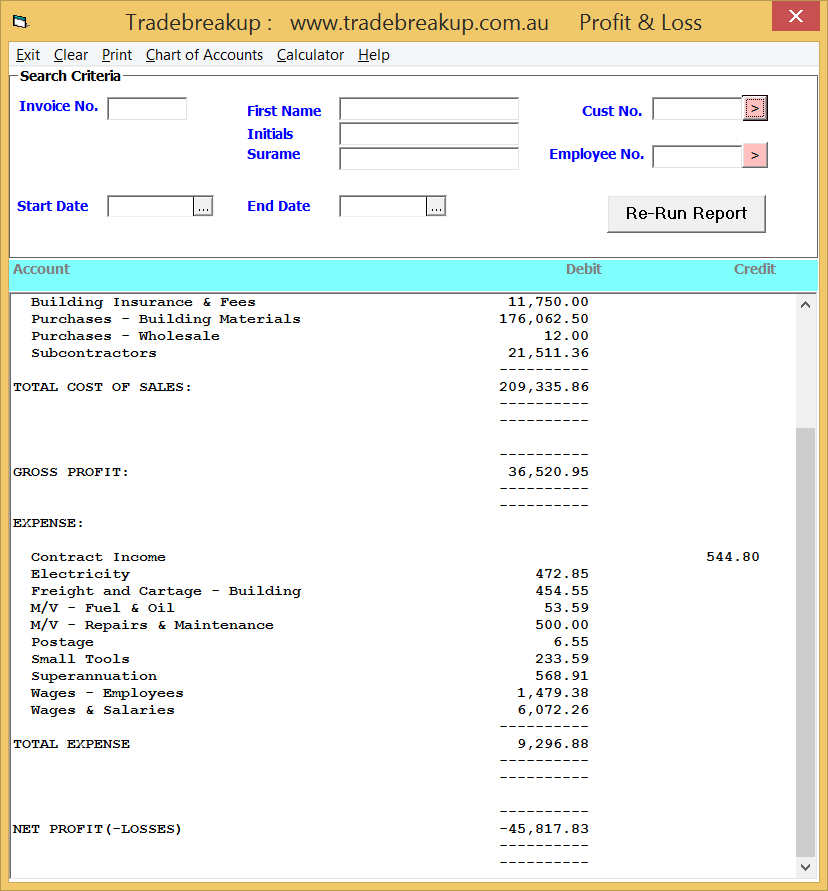Open the Employee No. lookup arrow button
The image size is (828, 891).
coord(755,155)
